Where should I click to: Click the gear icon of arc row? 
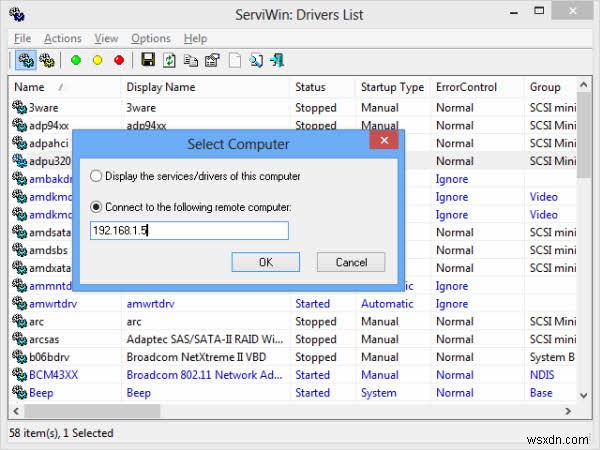(19, 321)
